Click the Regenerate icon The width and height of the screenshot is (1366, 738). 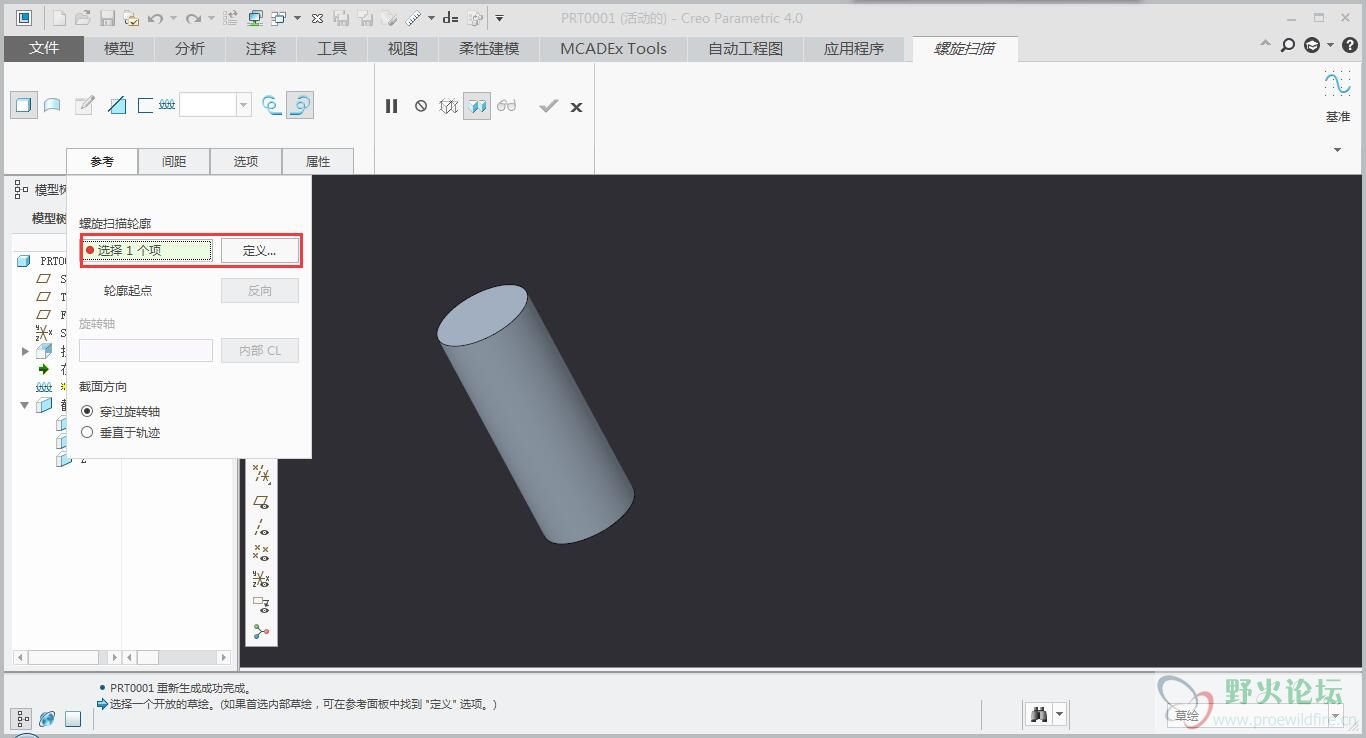[x=231, y=18]
